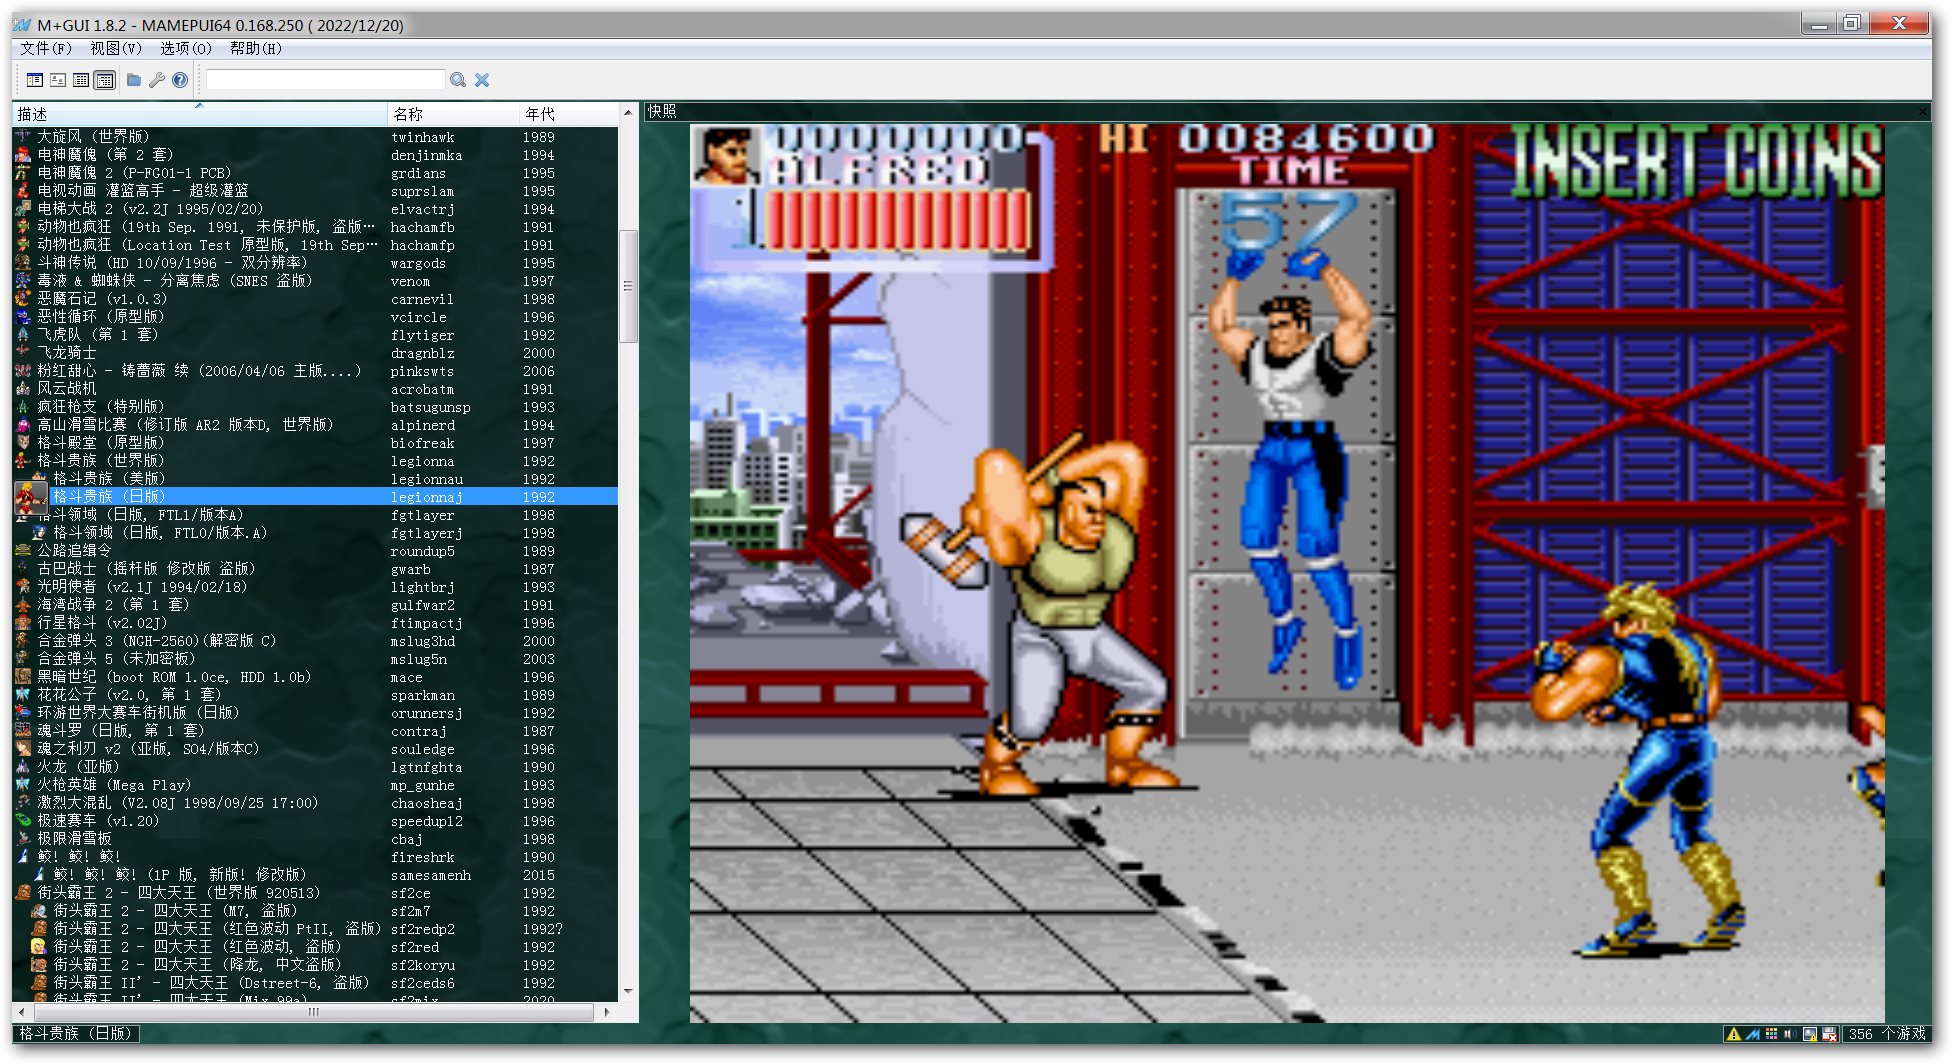Select 极限滑雪板 in the game list
This screenshot has width=1952, height=1064.
tap(315, 838)
